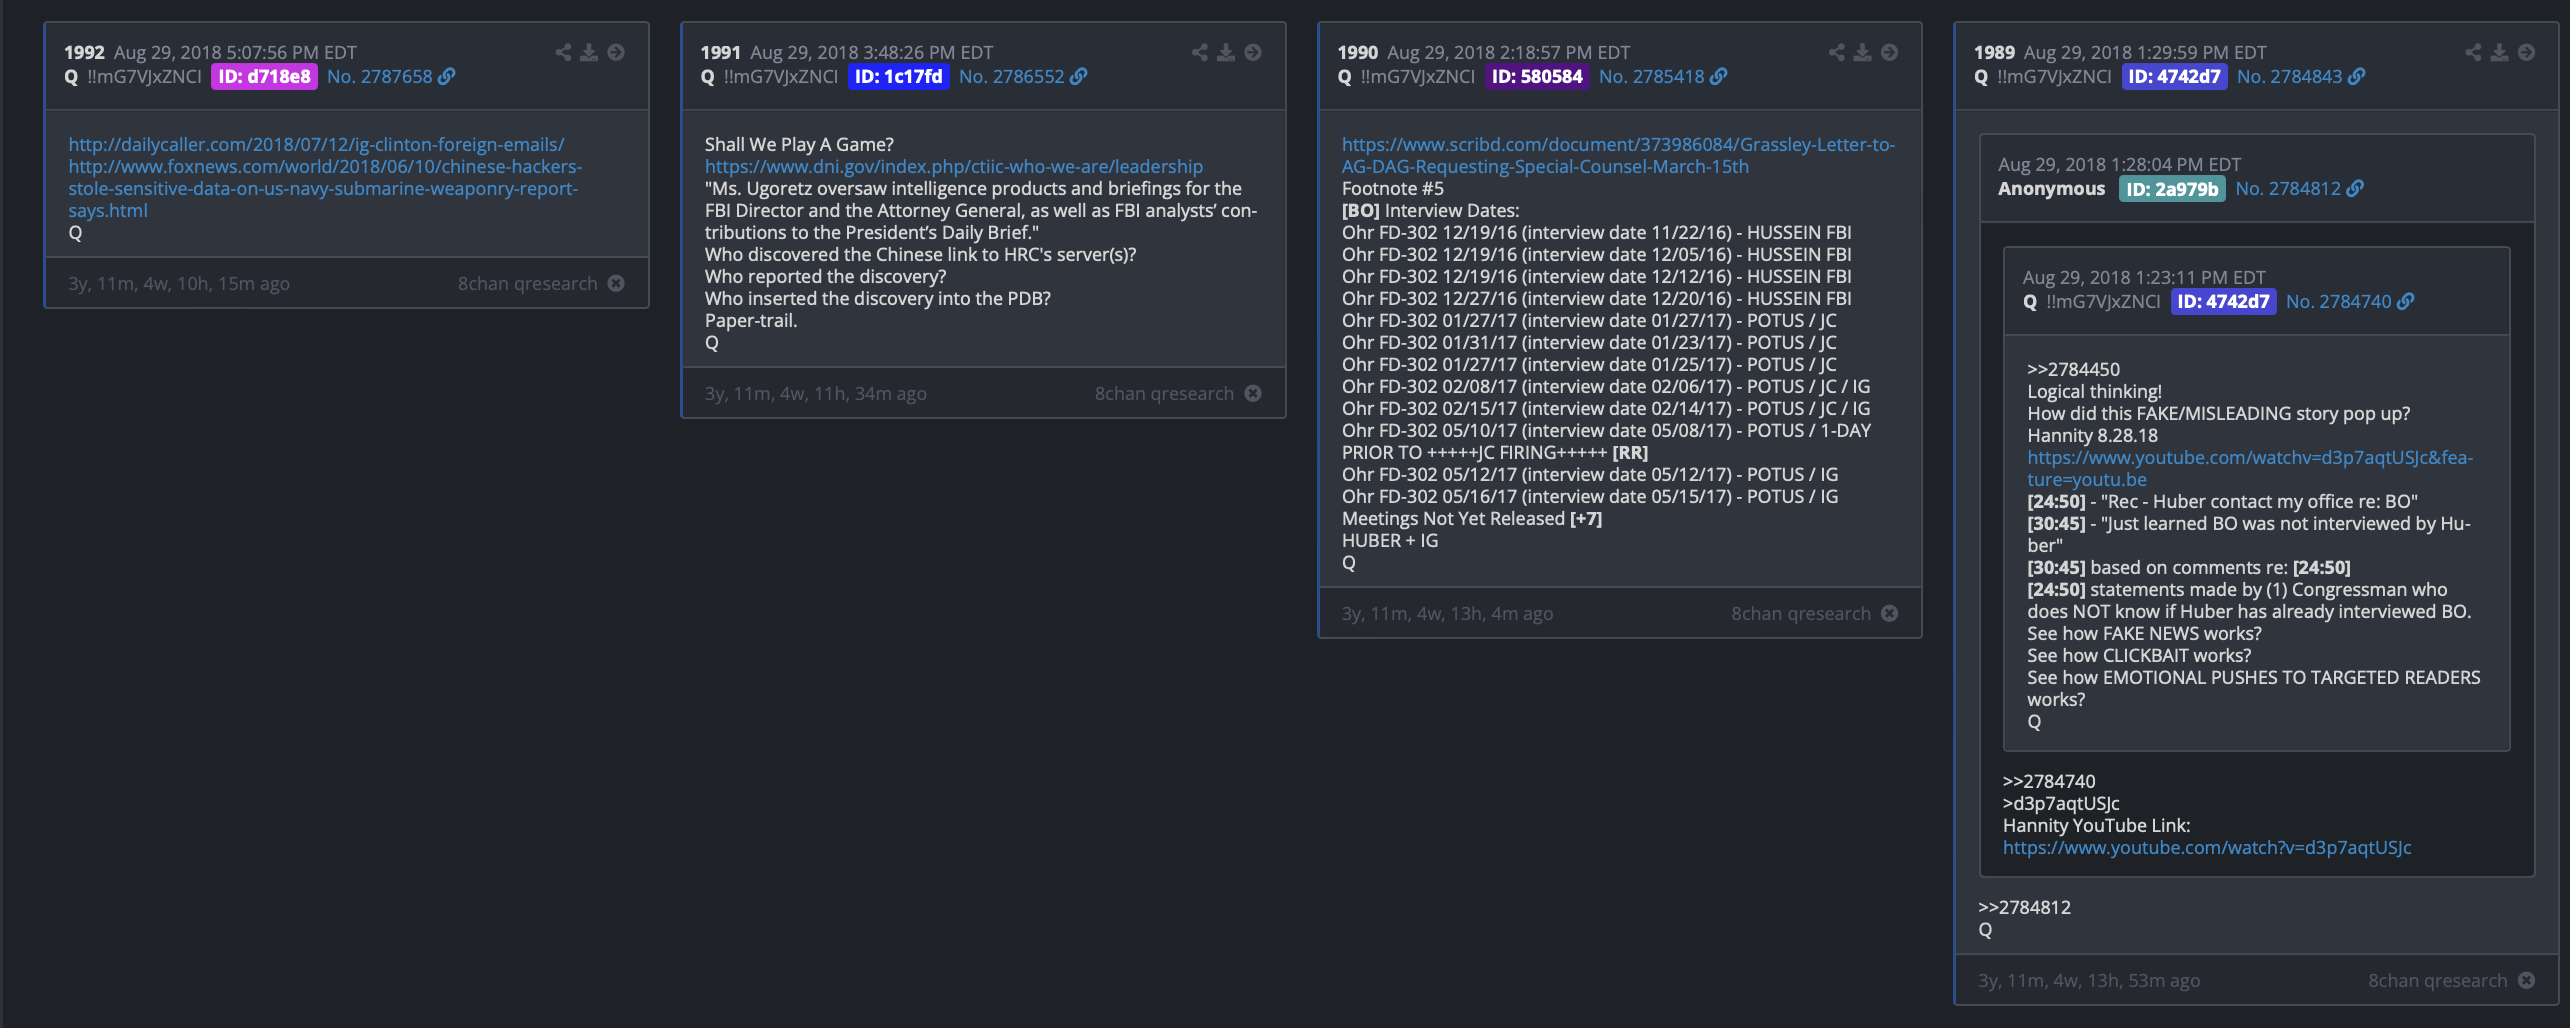Click the X icon next to 8chan qresearch in post 1990

click(1889, 613)
